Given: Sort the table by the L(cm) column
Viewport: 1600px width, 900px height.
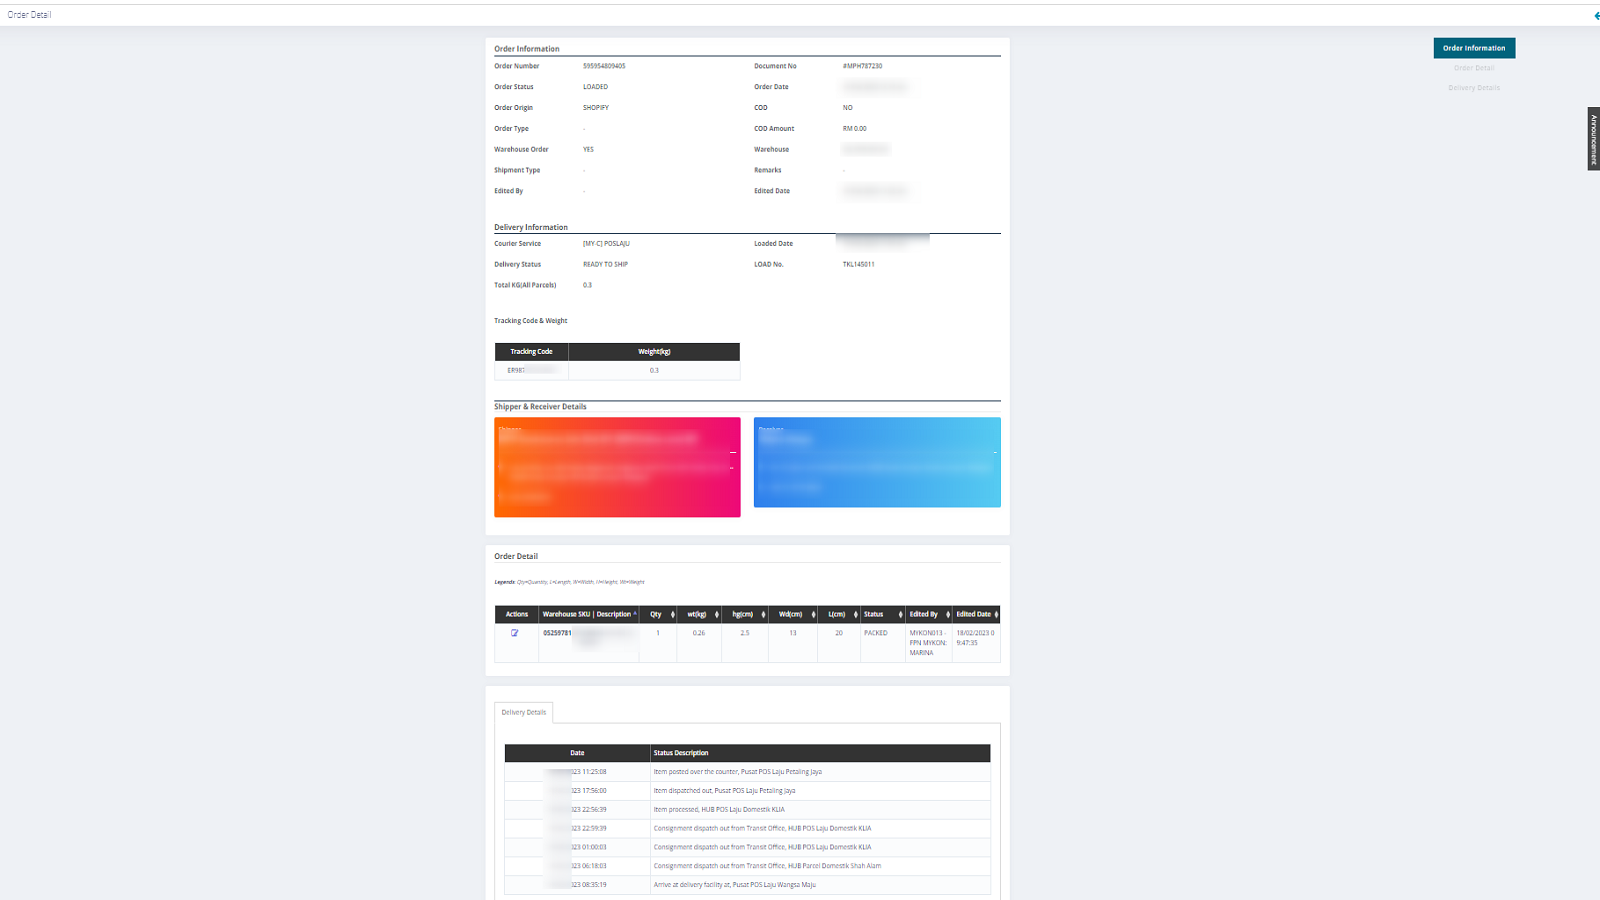Looking at the screenshot, I should point(838,614).
